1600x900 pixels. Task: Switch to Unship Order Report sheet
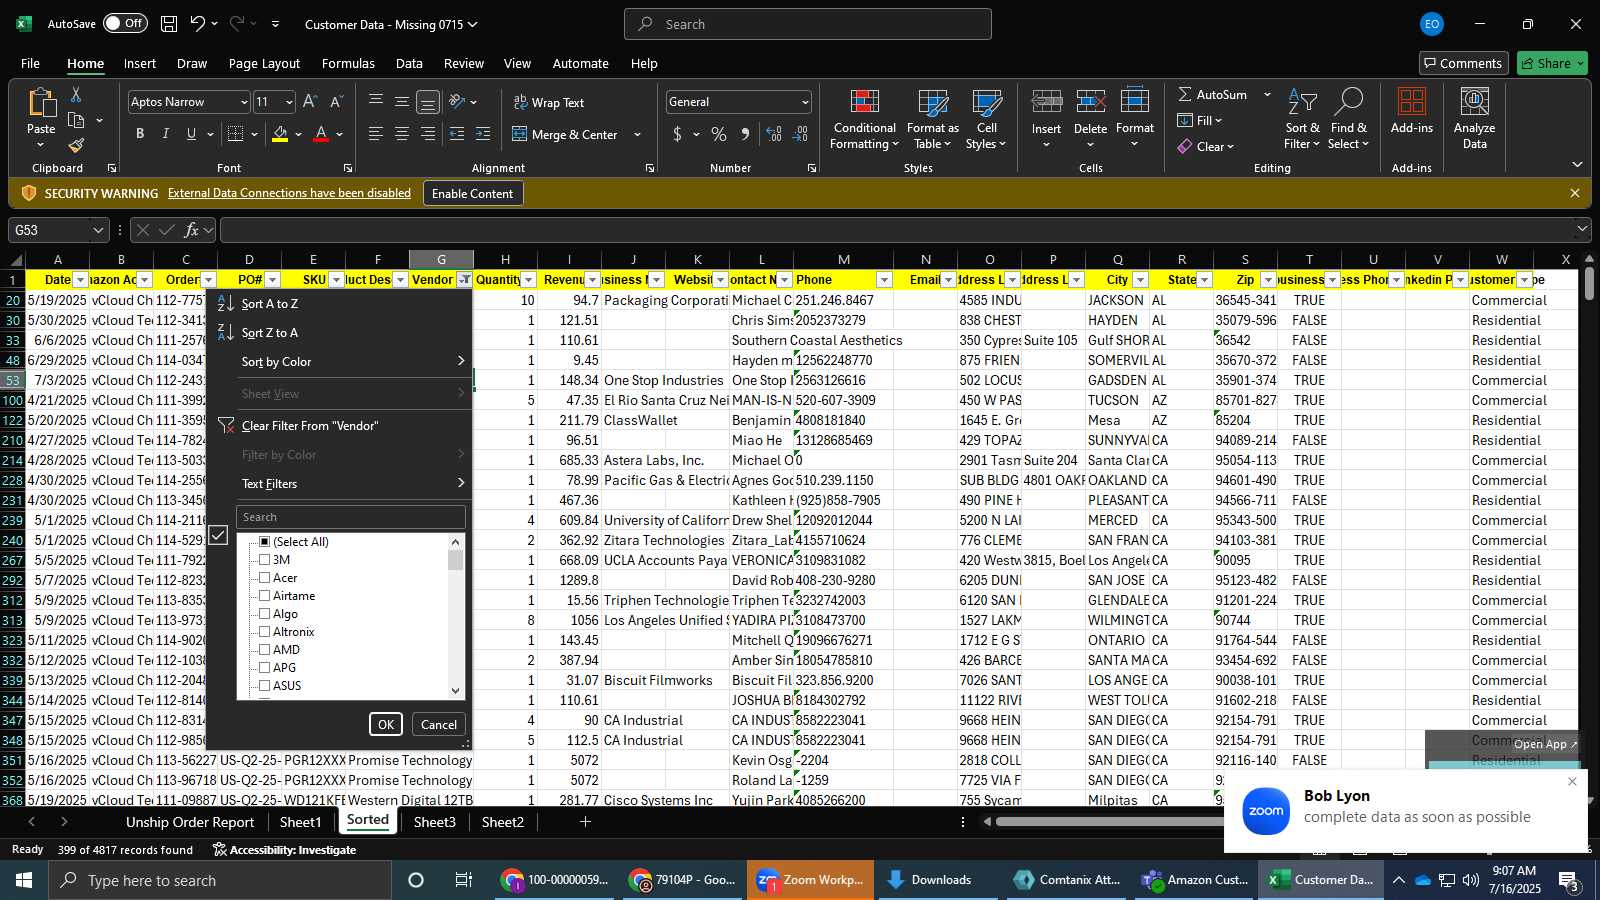[190, 822]
